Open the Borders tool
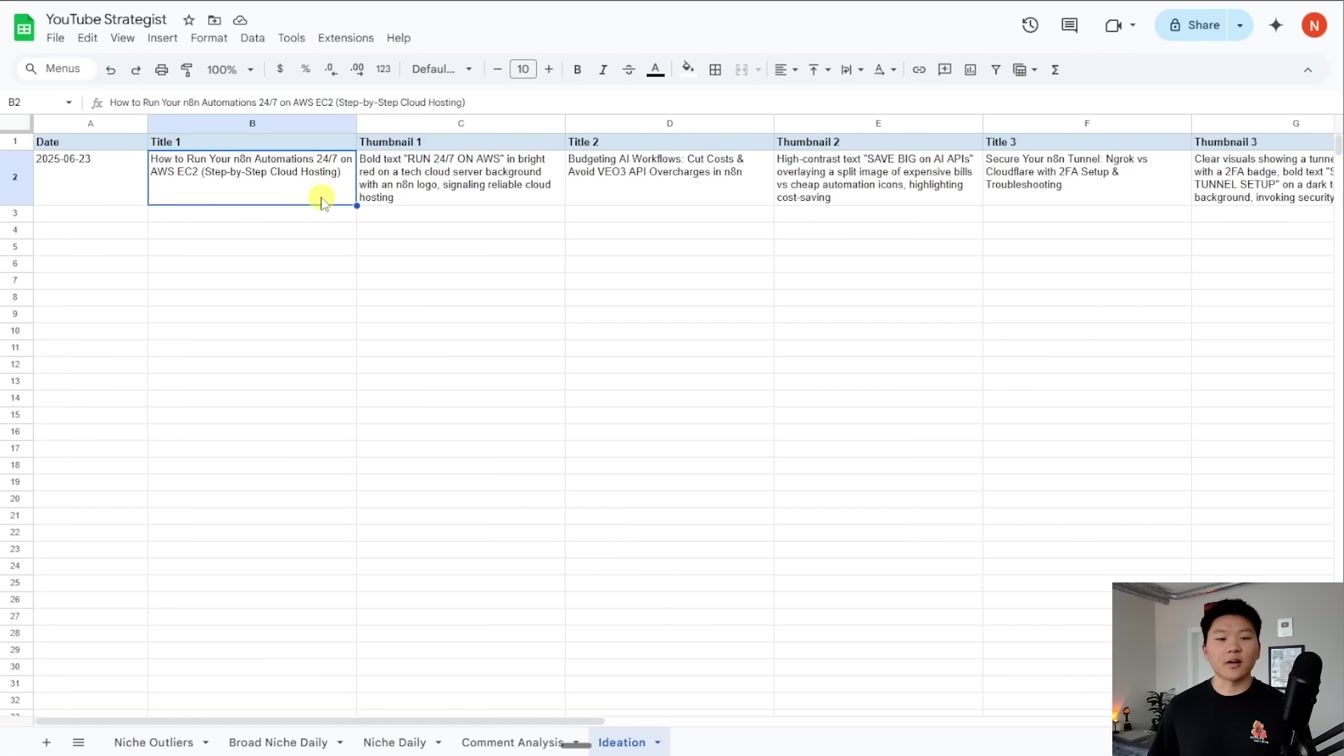 [715, 70]
